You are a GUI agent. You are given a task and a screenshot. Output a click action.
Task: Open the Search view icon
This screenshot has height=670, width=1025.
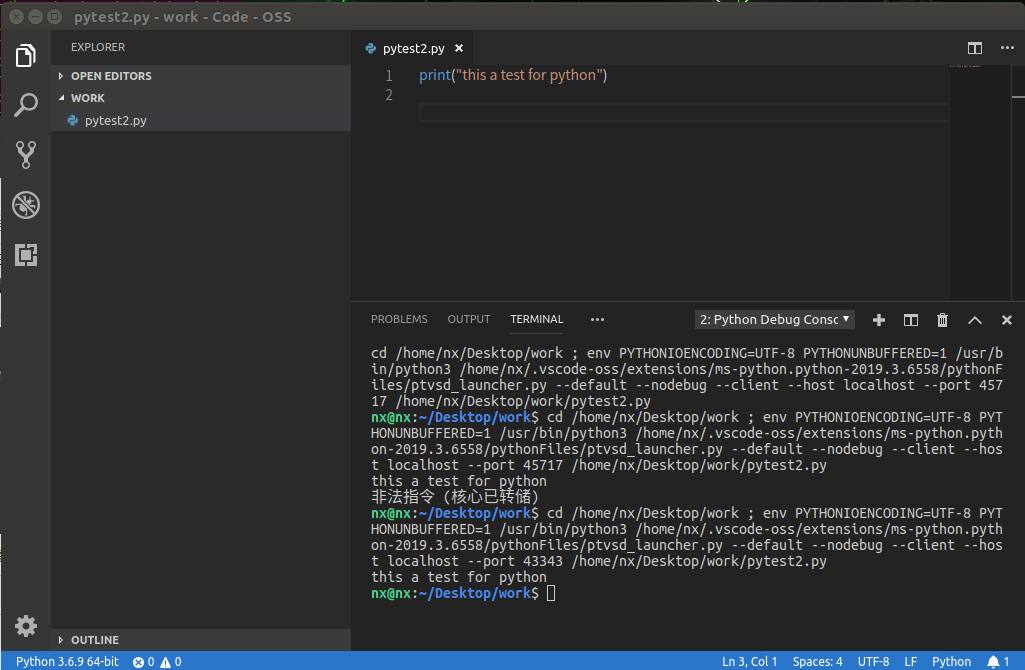click(x=26, y=104)
